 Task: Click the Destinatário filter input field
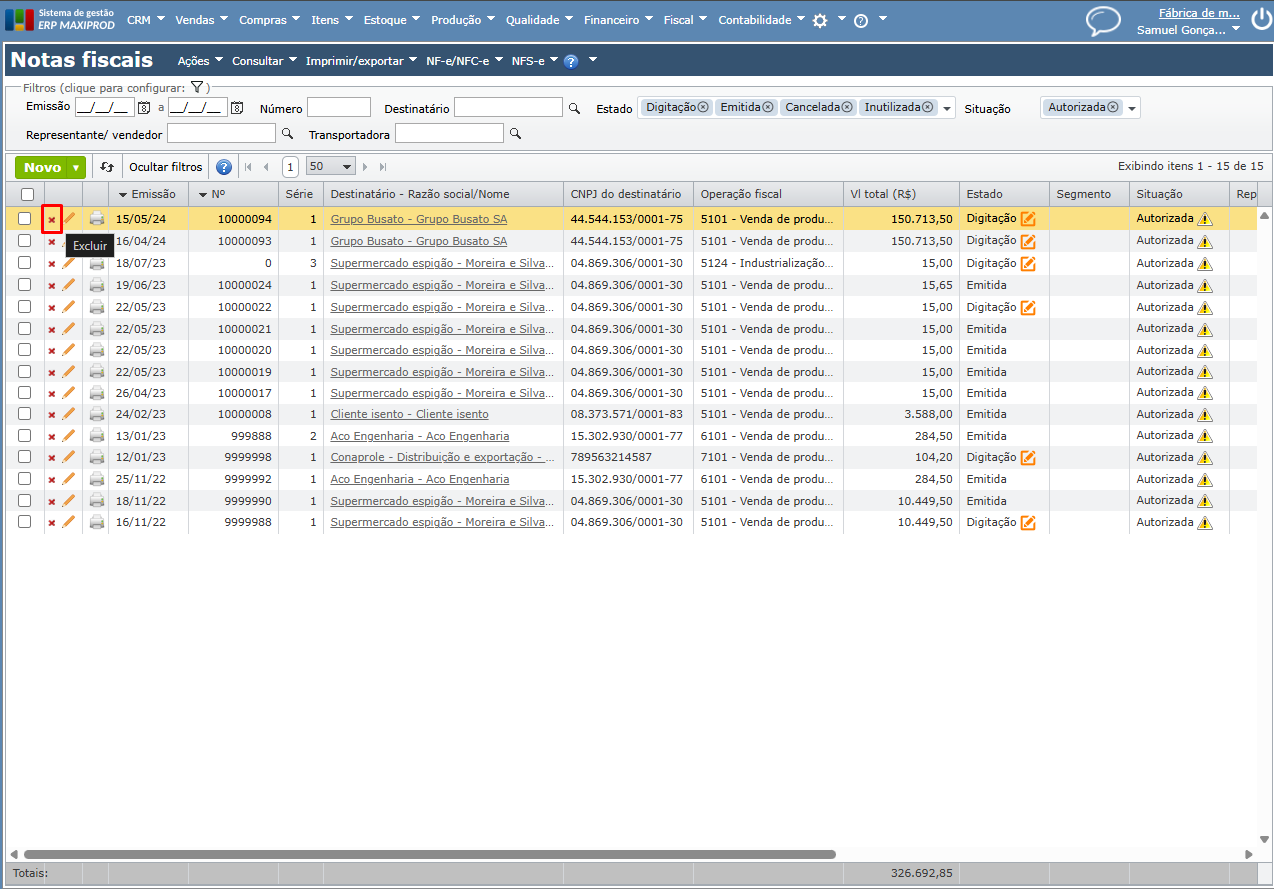509,108
